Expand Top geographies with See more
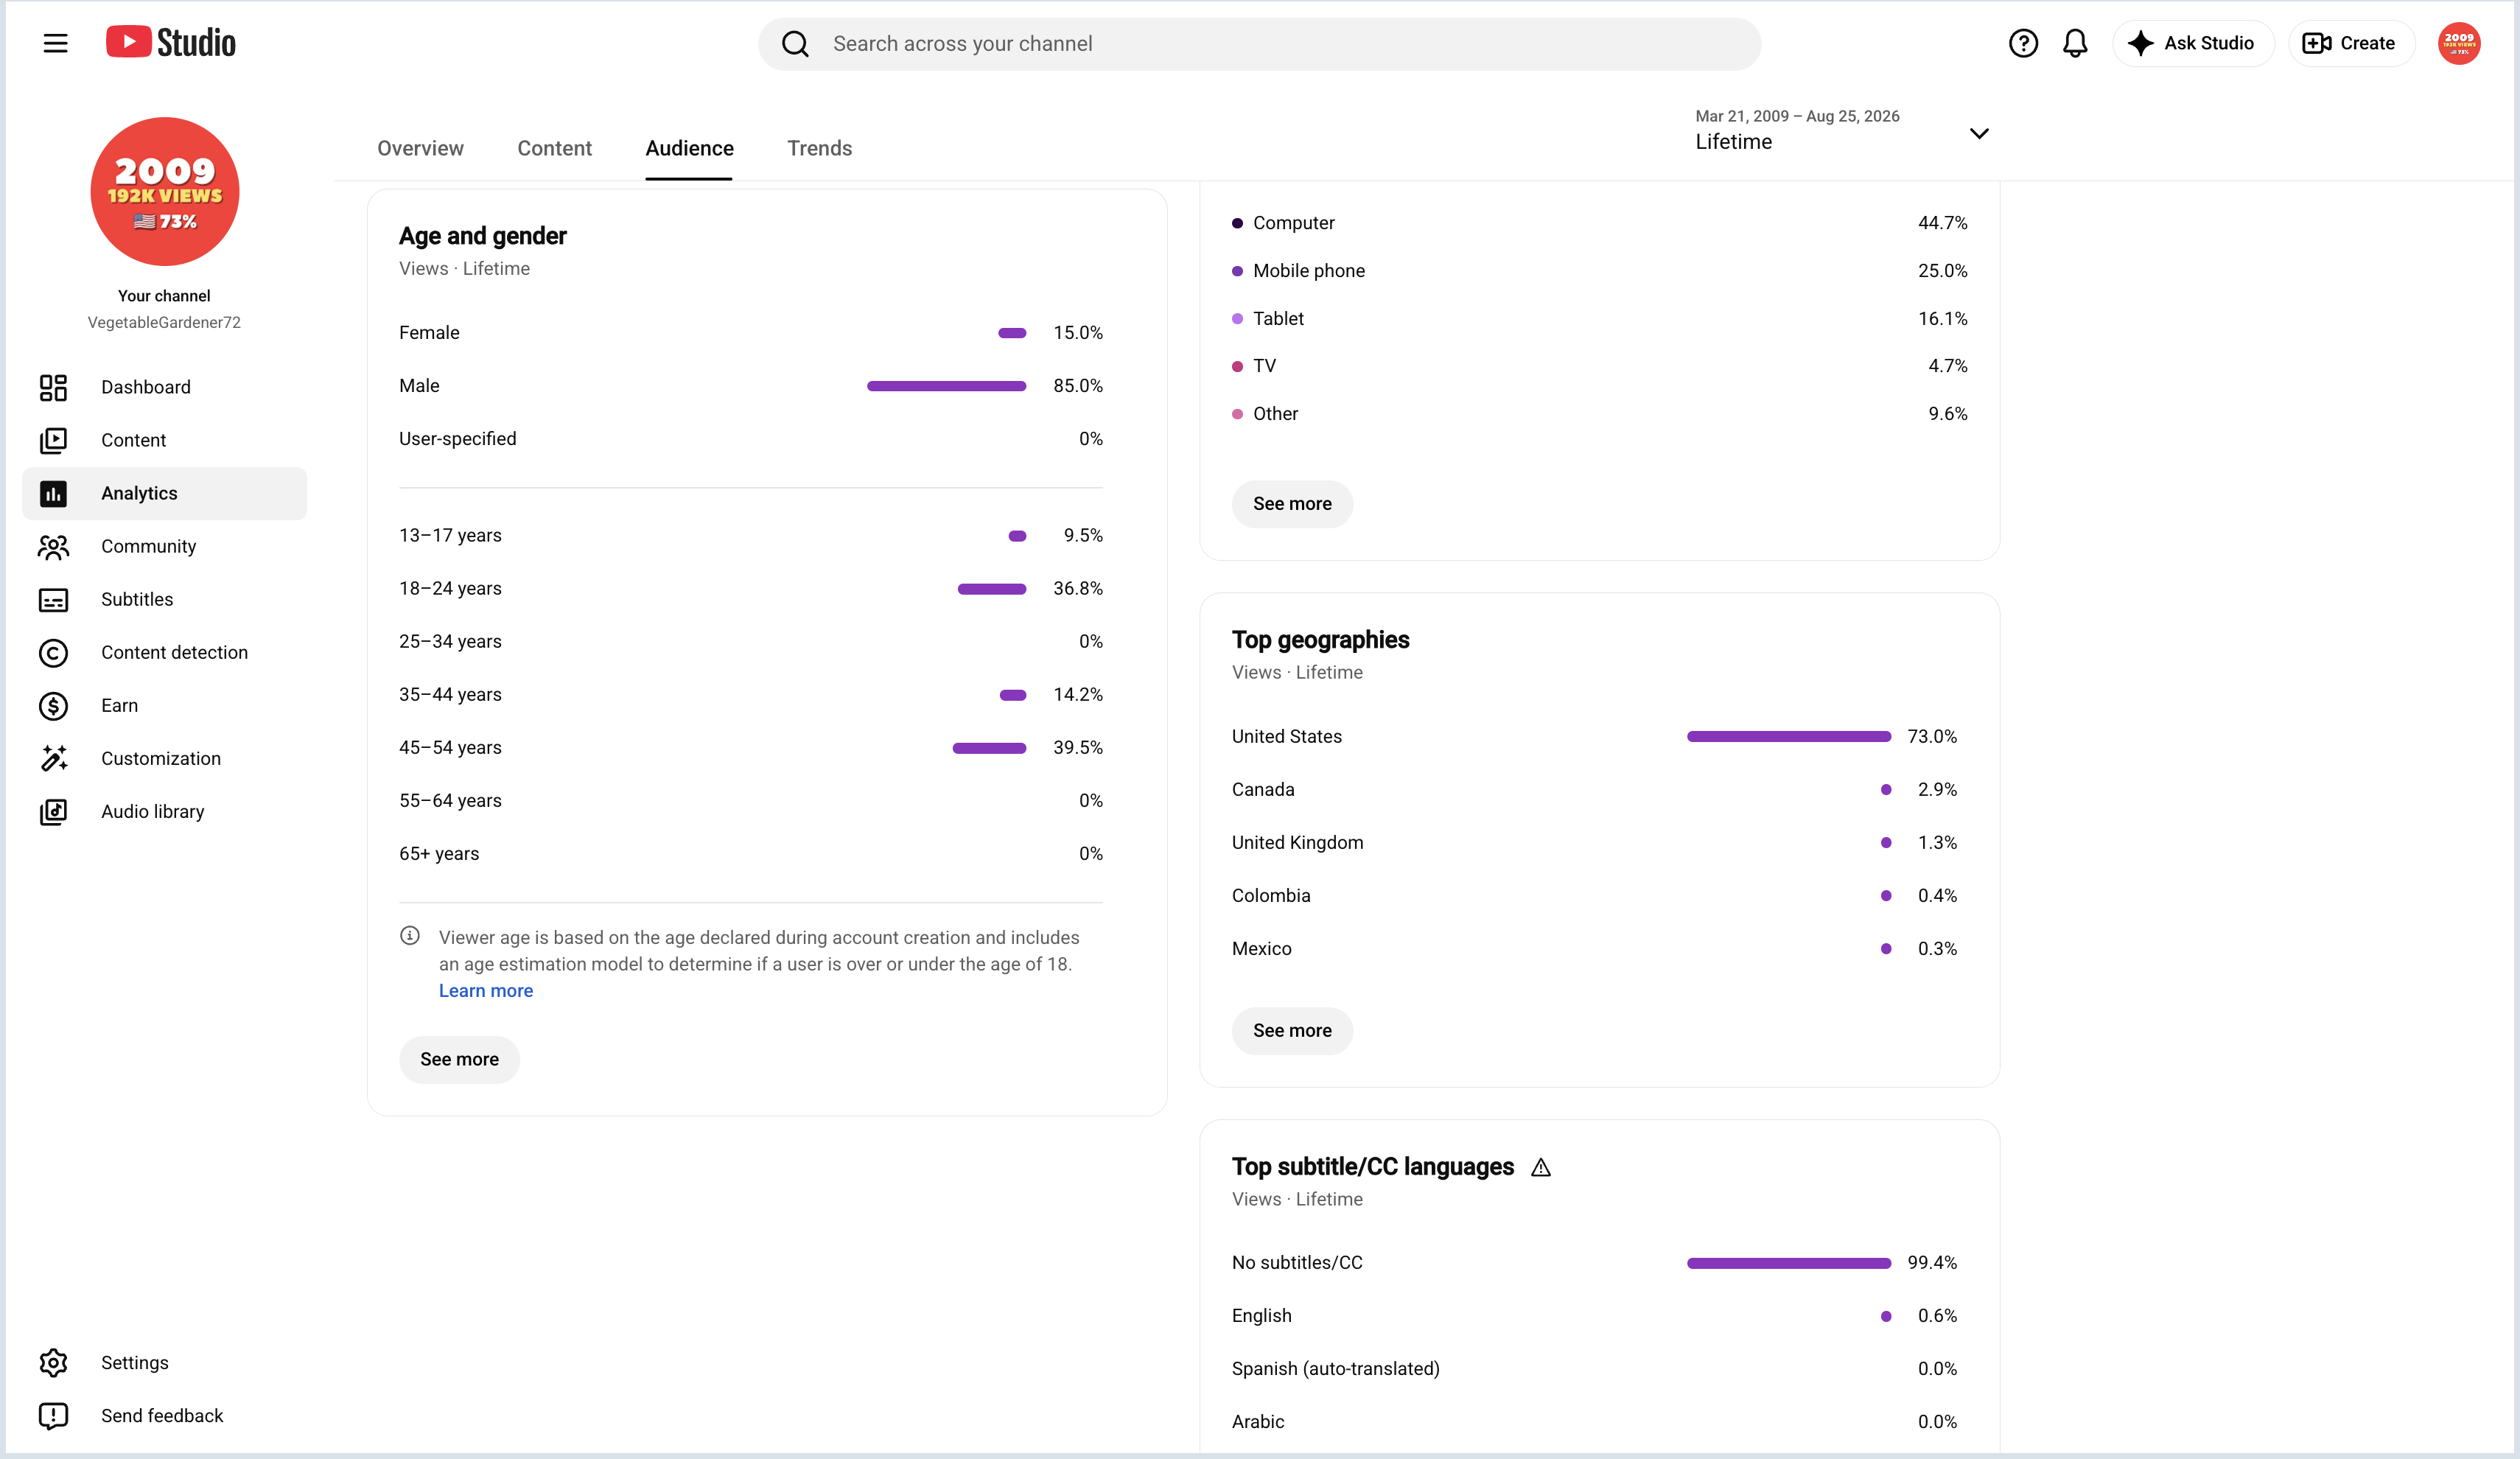This screenshot has height=1459, width=2520. [x=1292, y=1030]
